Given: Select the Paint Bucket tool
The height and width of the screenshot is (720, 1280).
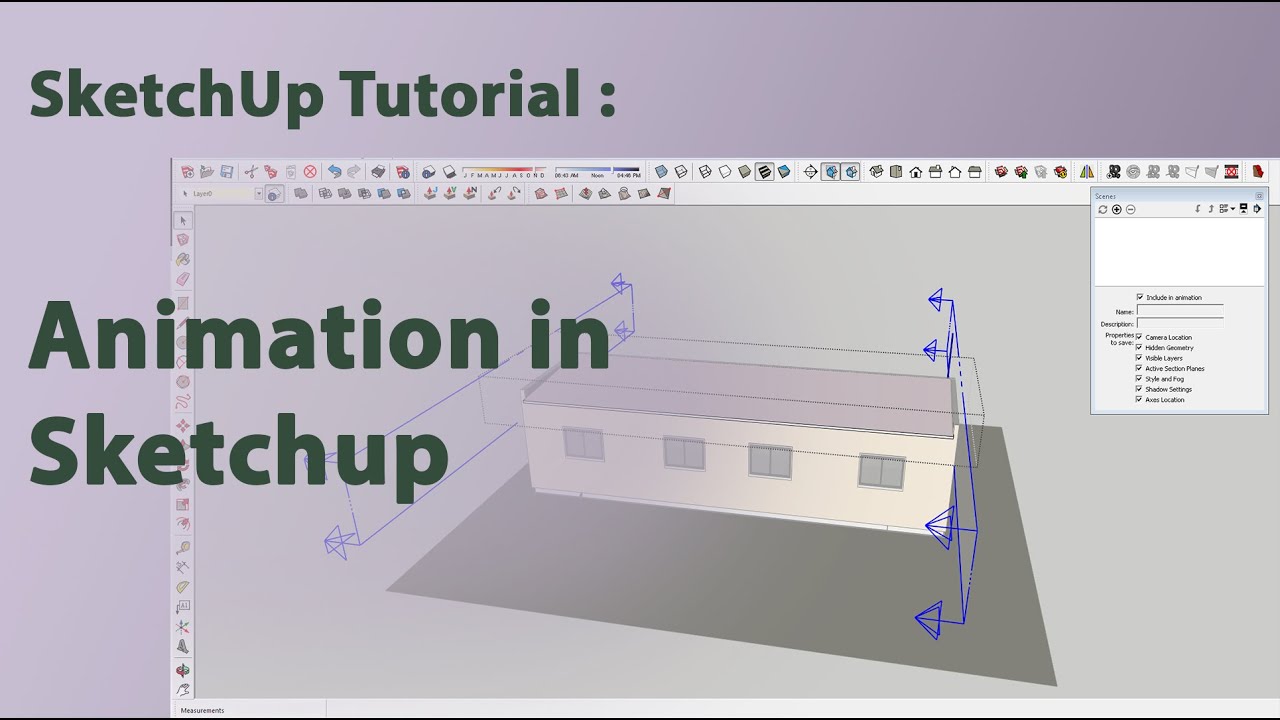Looking at the screenshot, I should pos(183,259).
